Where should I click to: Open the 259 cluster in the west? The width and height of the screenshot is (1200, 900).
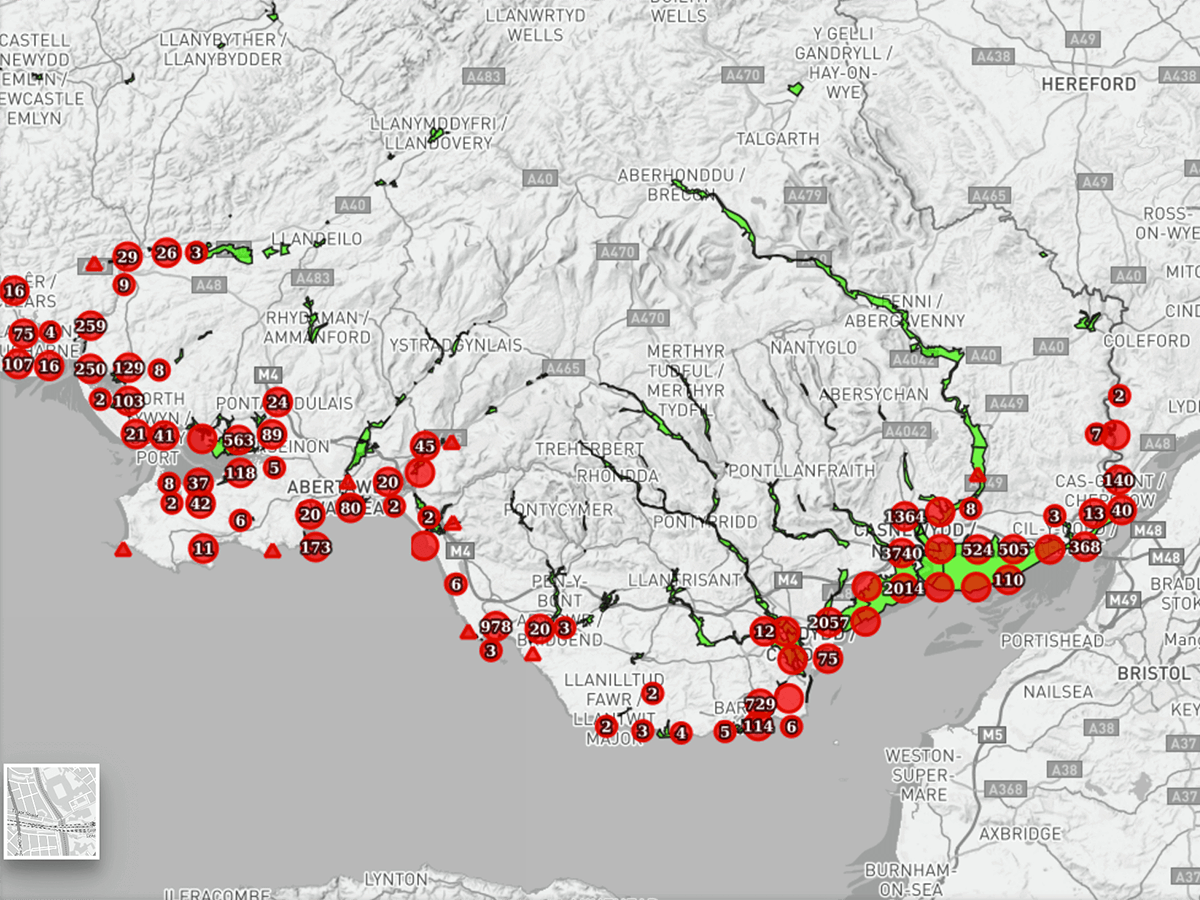coord(91,324)
